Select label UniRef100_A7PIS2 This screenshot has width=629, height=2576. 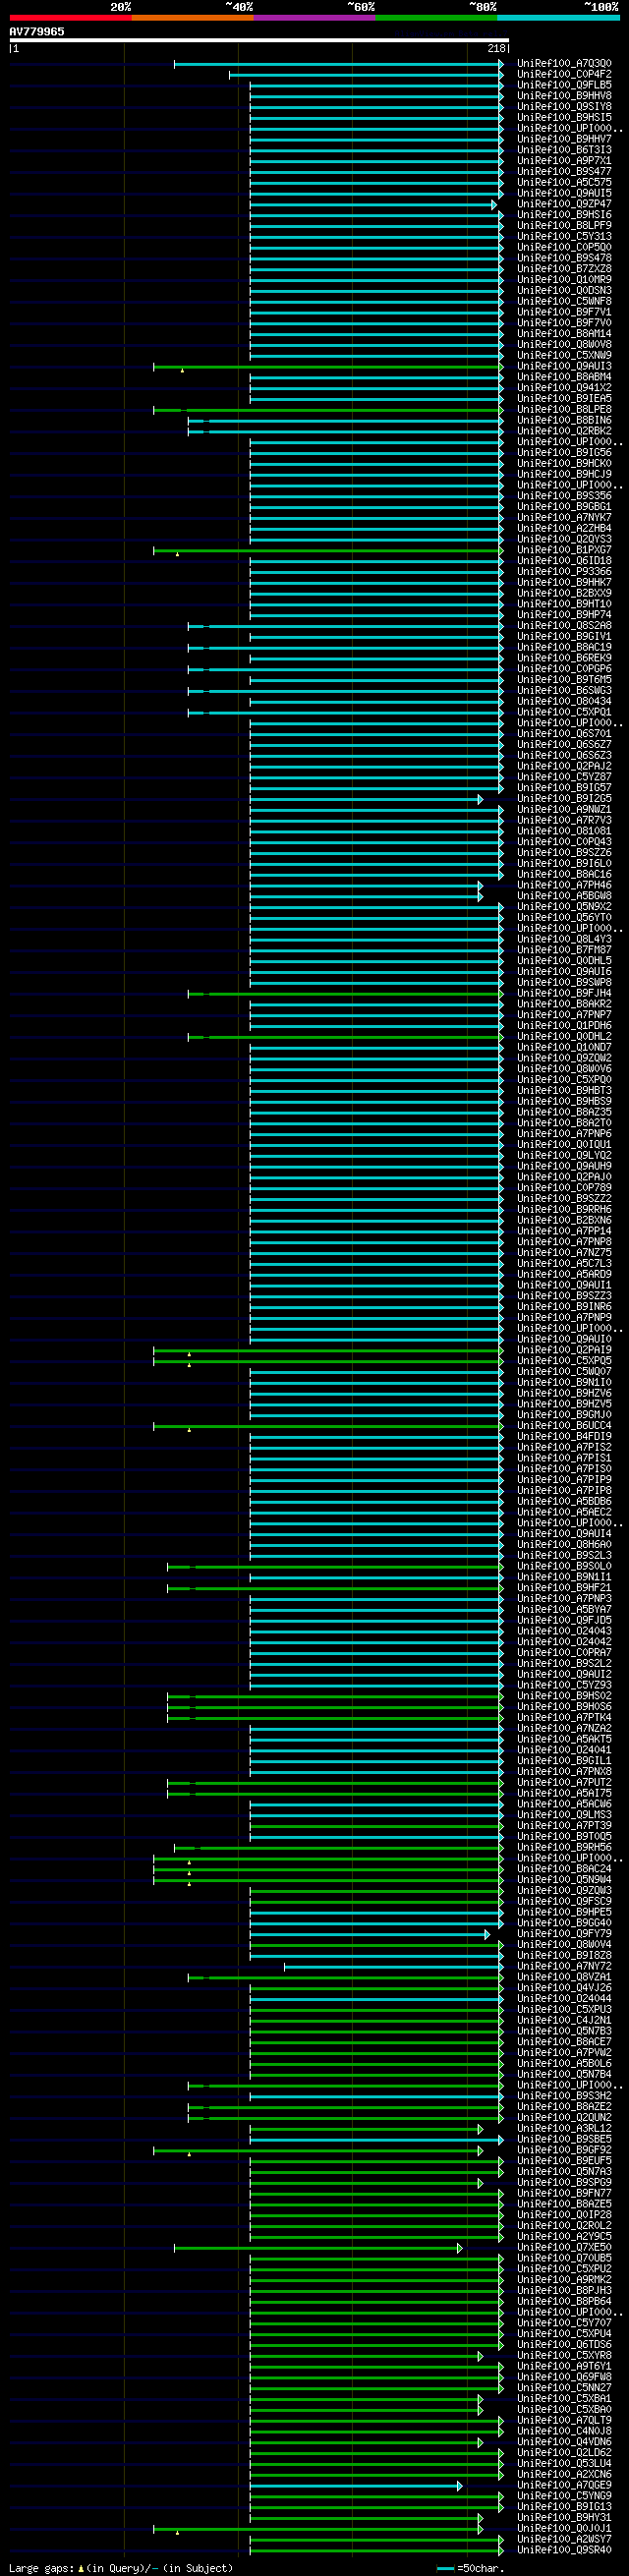[564, 1448]
